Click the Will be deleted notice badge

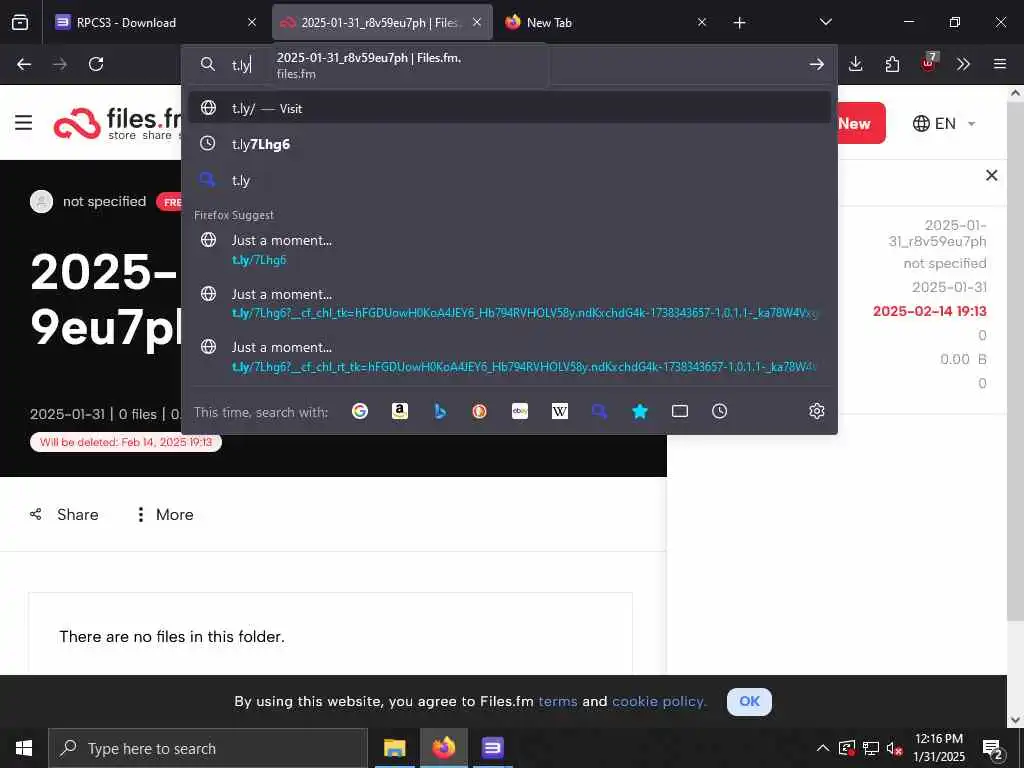click(x=126, y=442)
